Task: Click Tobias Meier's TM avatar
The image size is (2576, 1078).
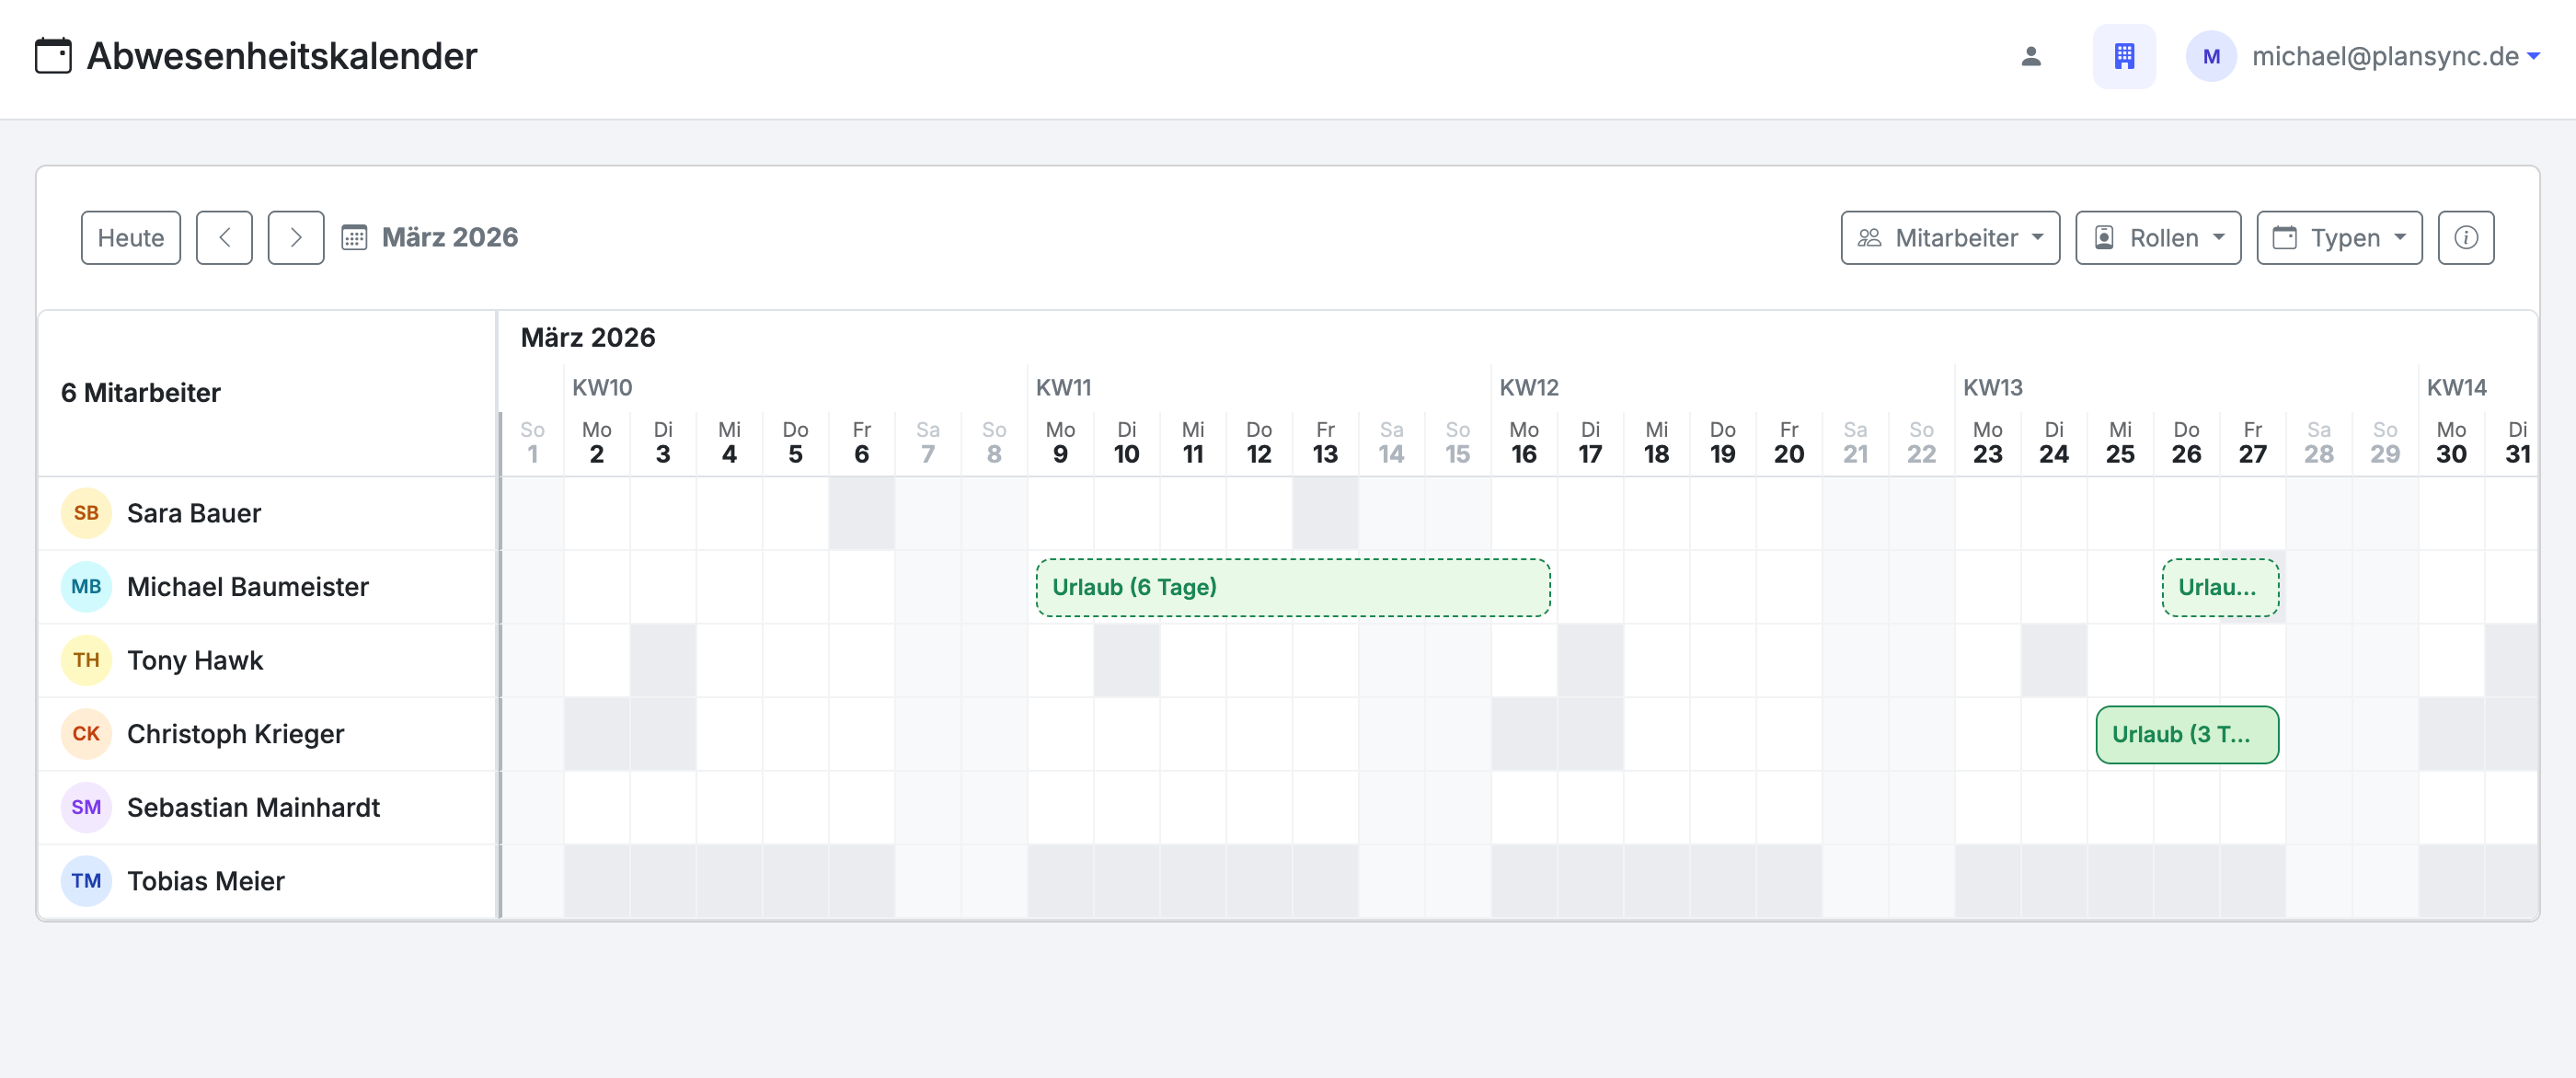Action: pyautogui.click(x=86, y=881)
